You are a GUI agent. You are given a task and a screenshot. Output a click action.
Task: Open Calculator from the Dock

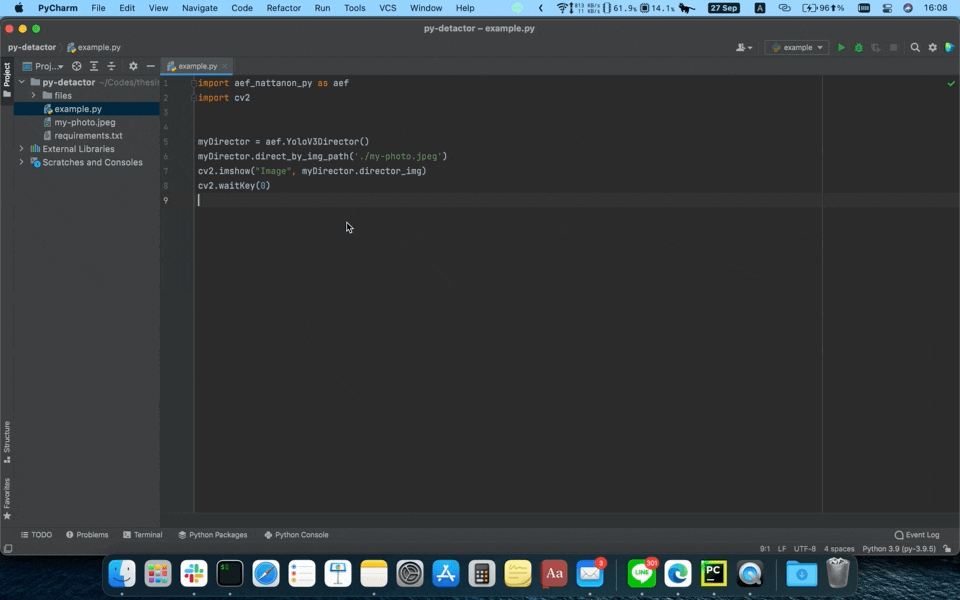pyautogui.click(x=482, y=574)
